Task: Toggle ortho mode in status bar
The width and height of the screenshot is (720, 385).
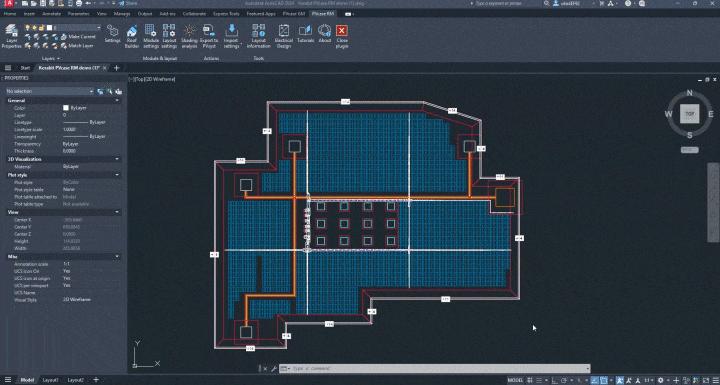Action: pos(553,380)
